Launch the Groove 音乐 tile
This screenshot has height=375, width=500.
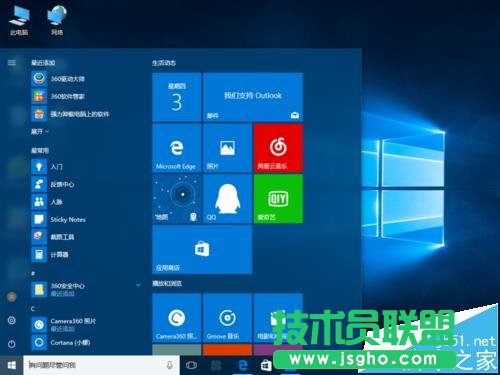click(227, 318)
